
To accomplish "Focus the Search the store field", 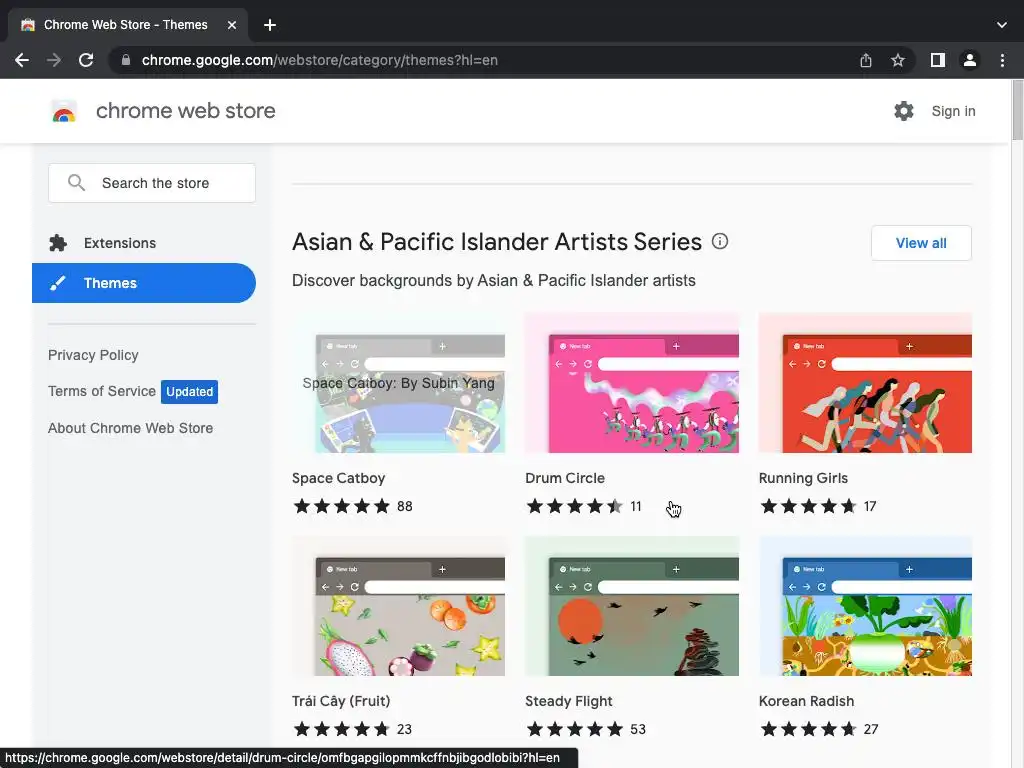I will pos(152,183).
